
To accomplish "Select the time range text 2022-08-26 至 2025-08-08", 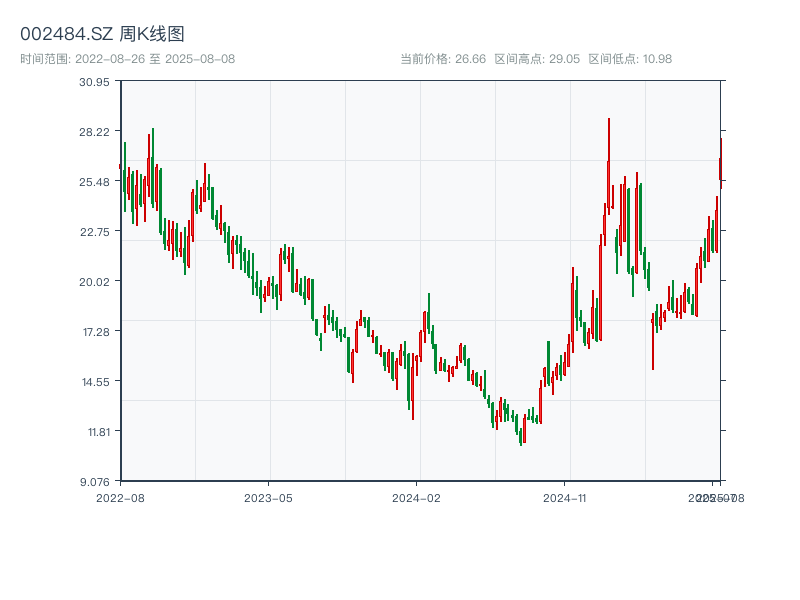I will (x=155, y=59).
